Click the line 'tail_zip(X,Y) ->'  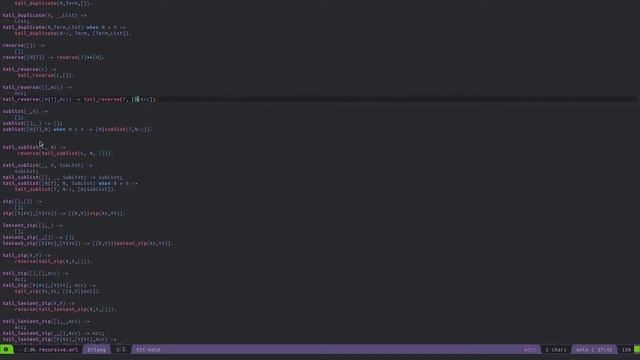pos(27,255)
